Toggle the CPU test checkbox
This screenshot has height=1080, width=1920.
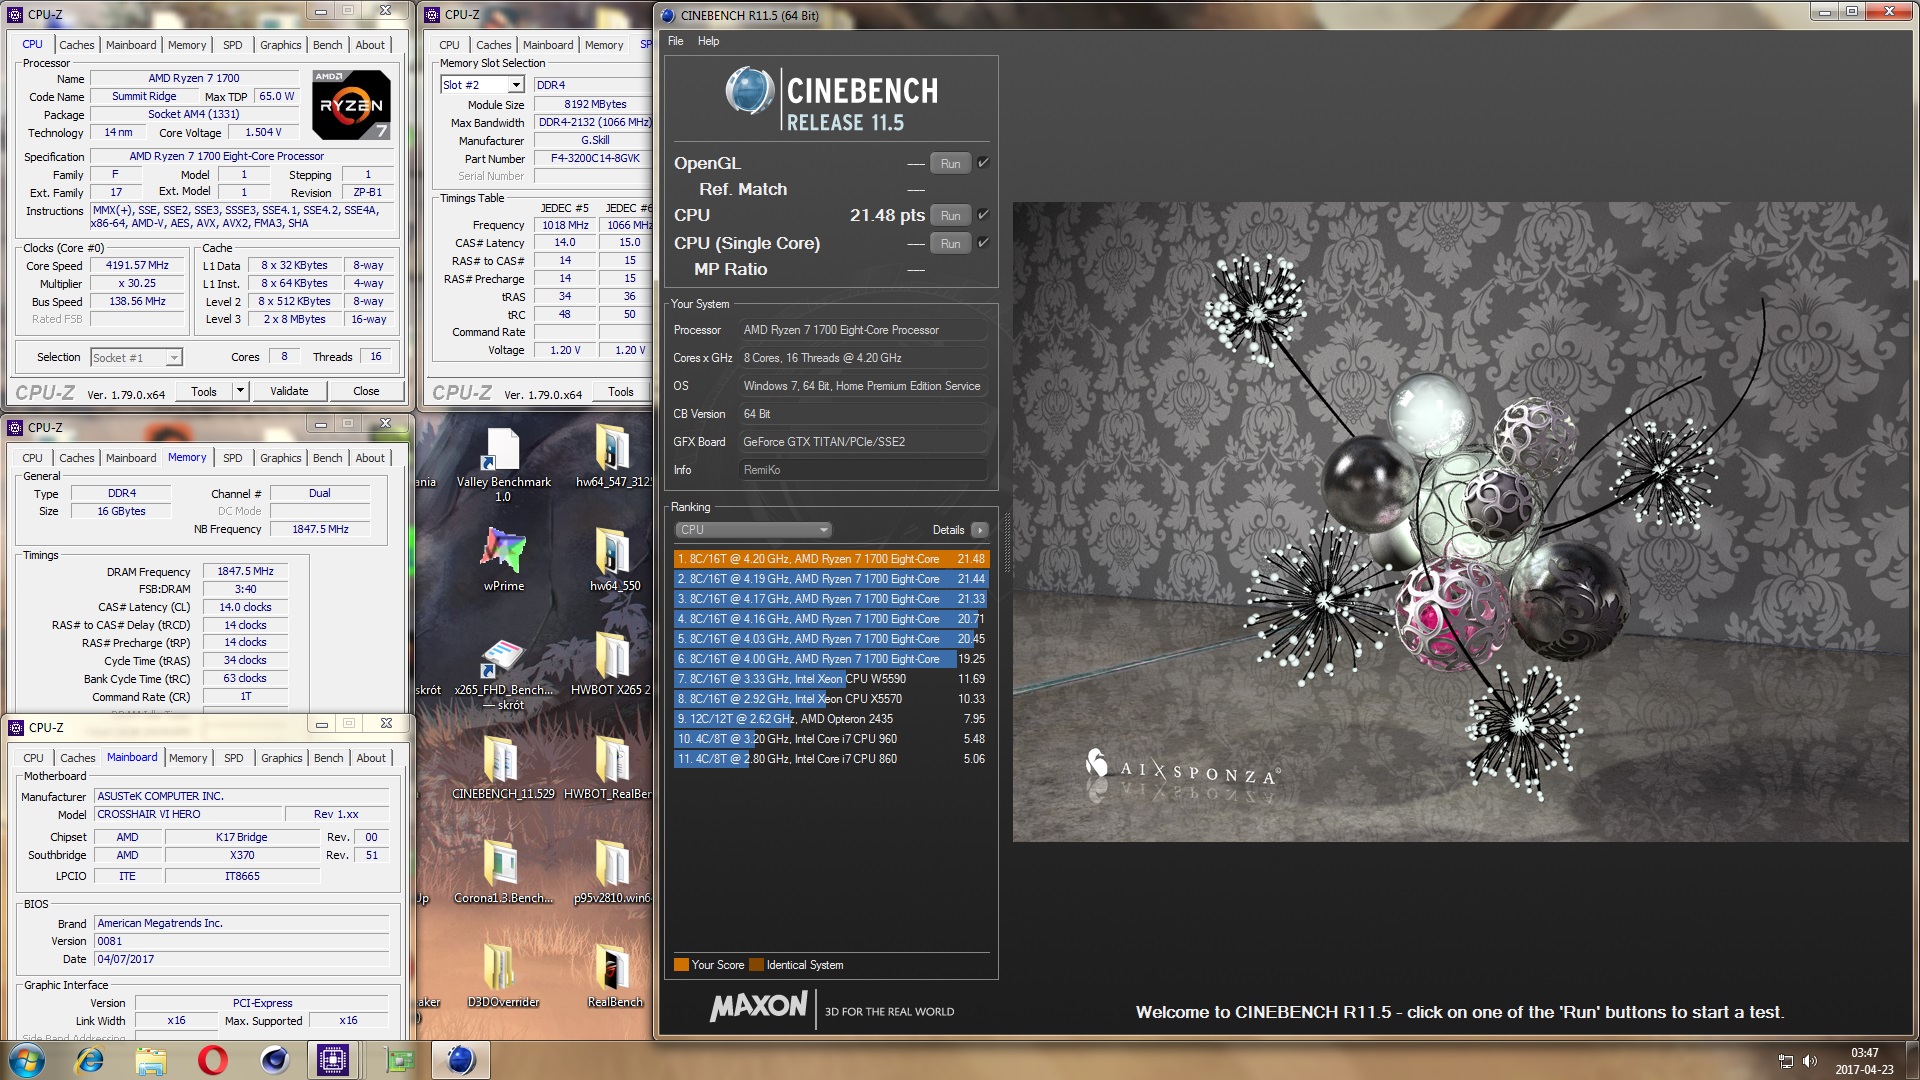(983, 215)
